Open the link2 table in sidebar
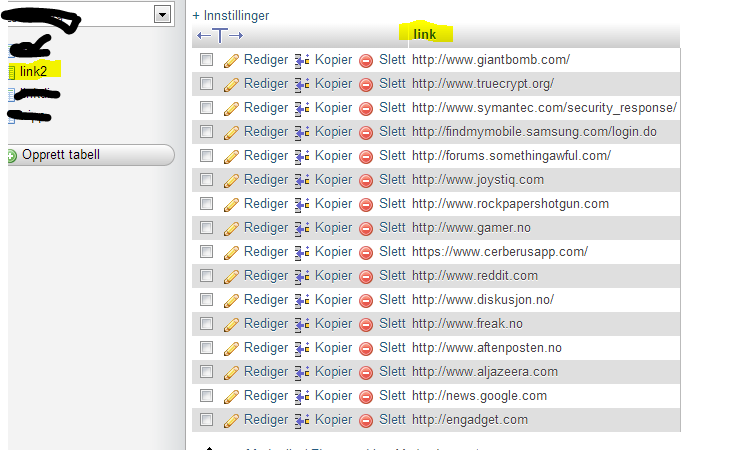Image resolution: width=746 pixels, height=450 pixels. (33, 71)
